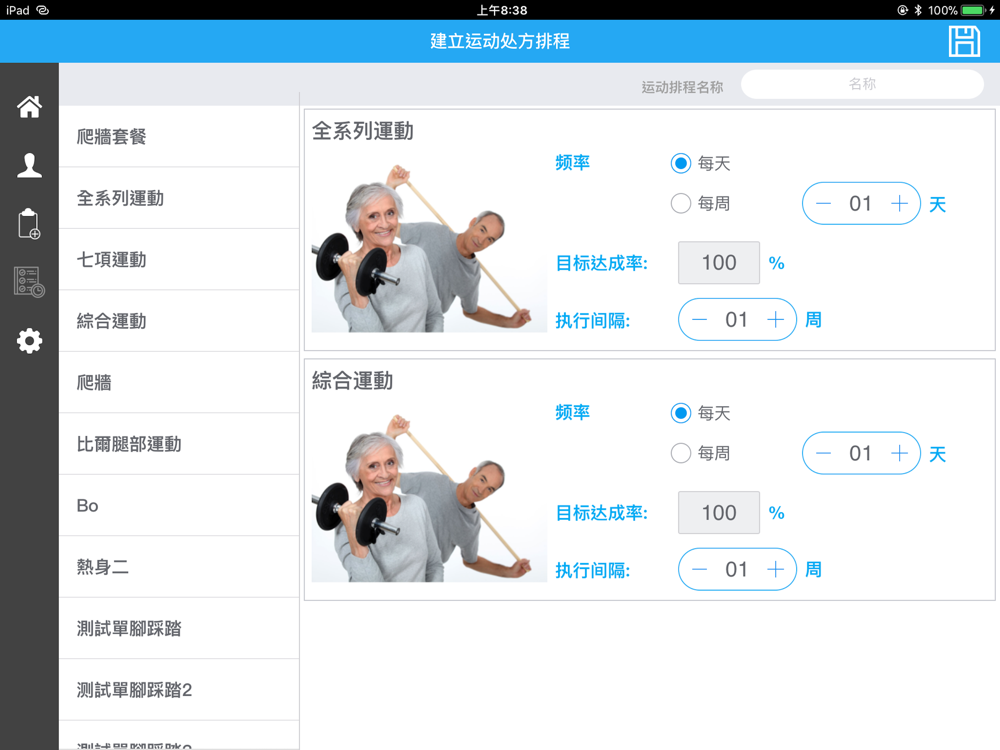Click 全系列運動 target achievement rate field

tap(719, 263)
